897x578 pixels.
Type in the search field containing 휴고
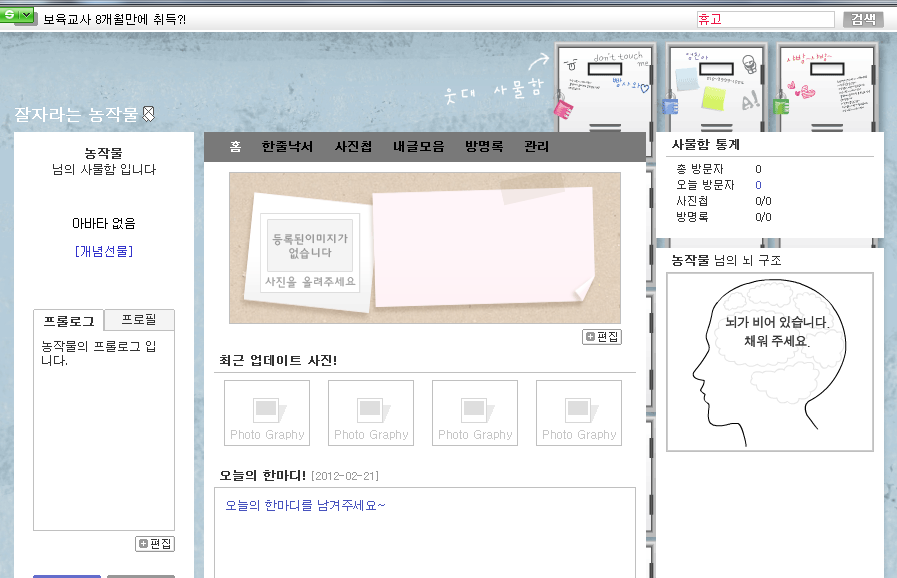coord(764,19)
